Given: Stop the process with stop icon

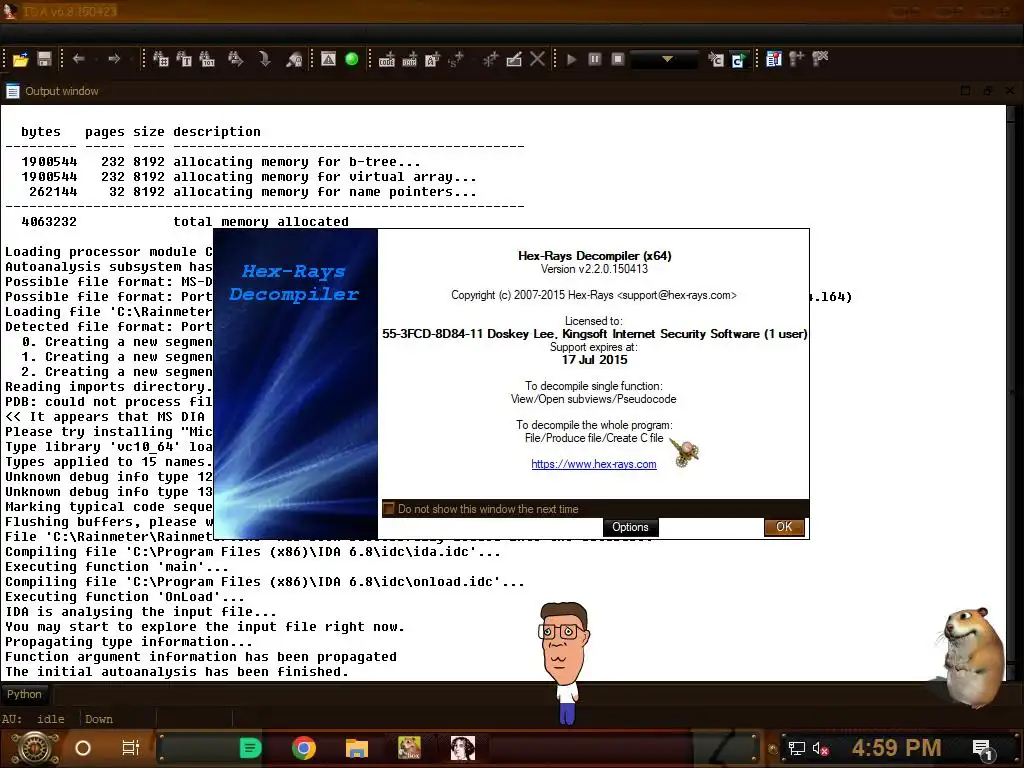Looking at the screenshot, I should [618, 59].
